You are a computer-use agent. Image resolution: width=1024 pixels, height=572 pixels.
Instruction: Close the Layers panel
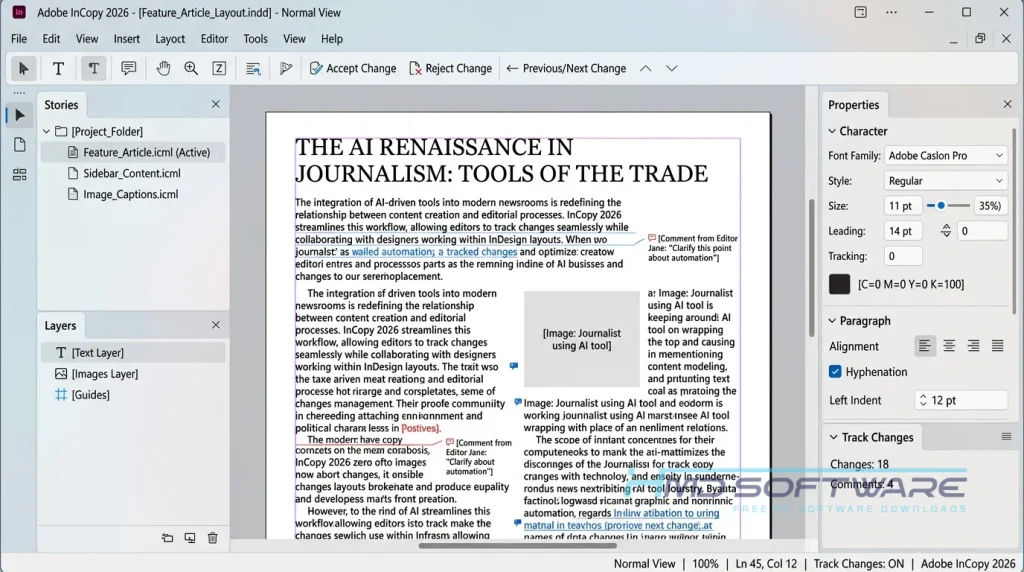point(216,325)
